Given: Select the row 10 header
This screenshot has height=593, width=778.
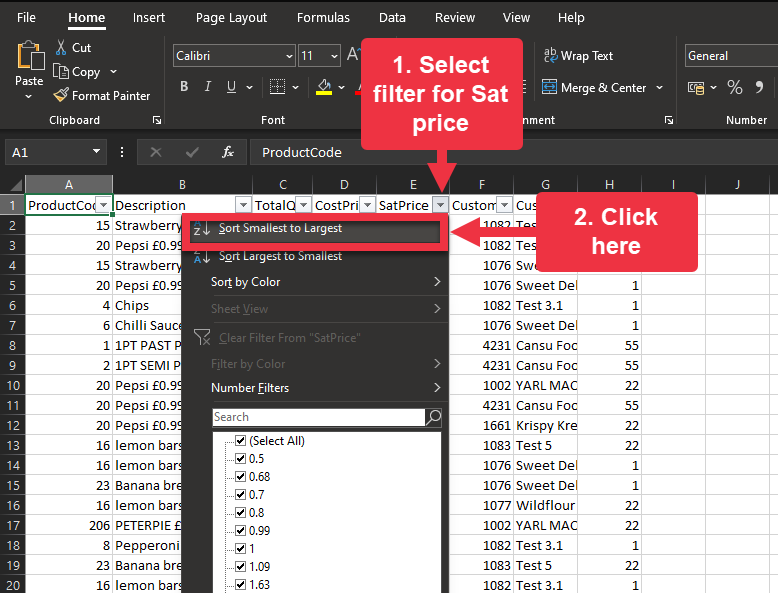Looking at the screenshot, I should [x=12, y=386].
